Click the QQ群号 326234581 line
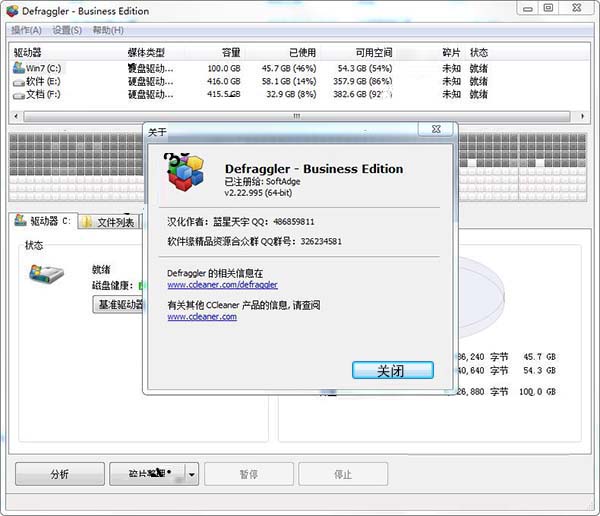 coord(254,242)
